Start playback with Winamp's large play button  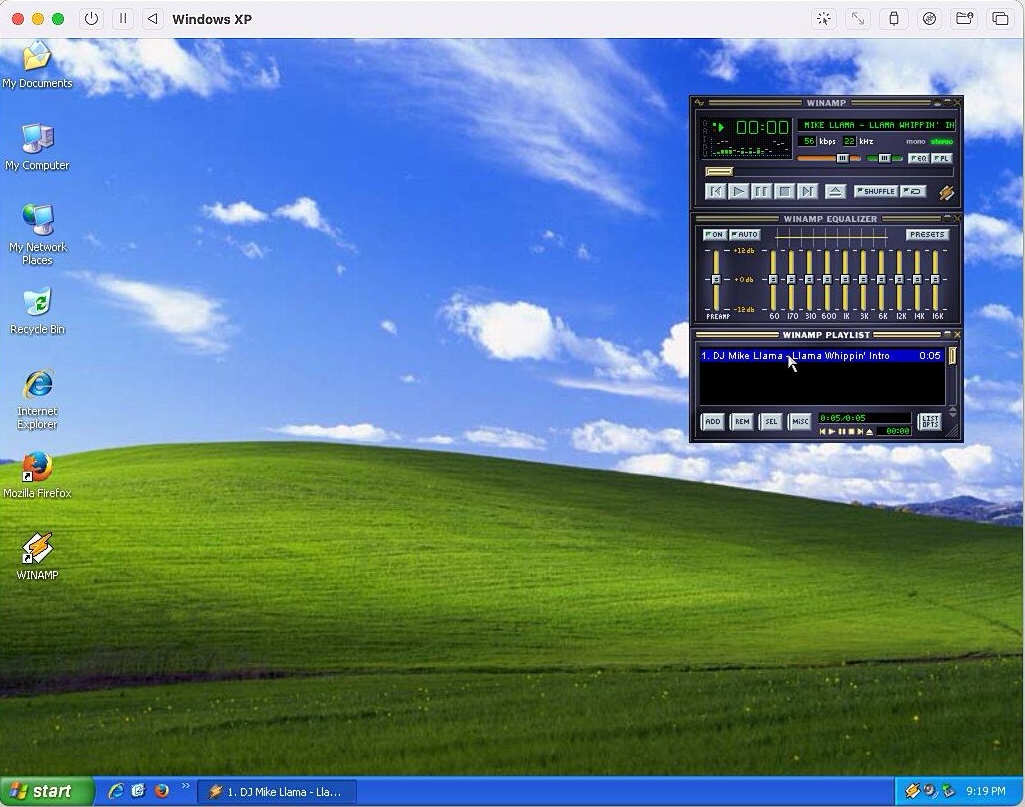[x=738, y=191]
